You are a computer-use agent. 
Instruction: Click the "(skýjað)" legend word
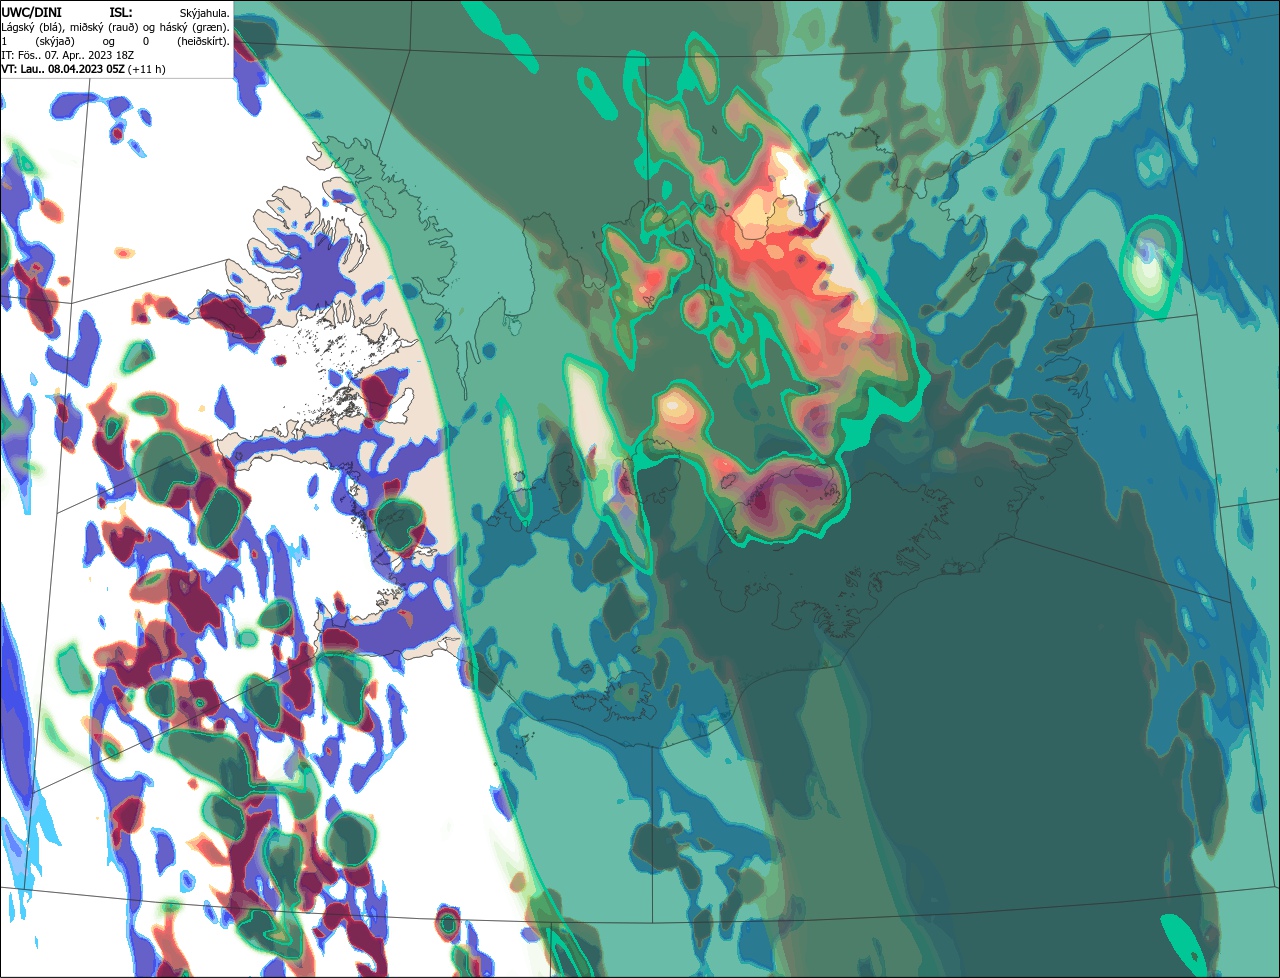click(x=55, y=42)
